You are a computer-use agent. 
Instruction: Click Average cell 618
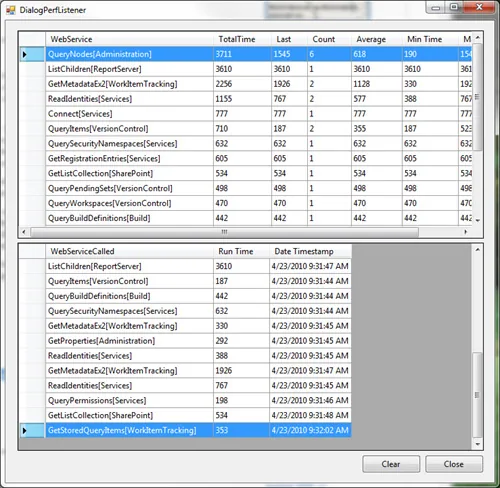click(377, 54)
